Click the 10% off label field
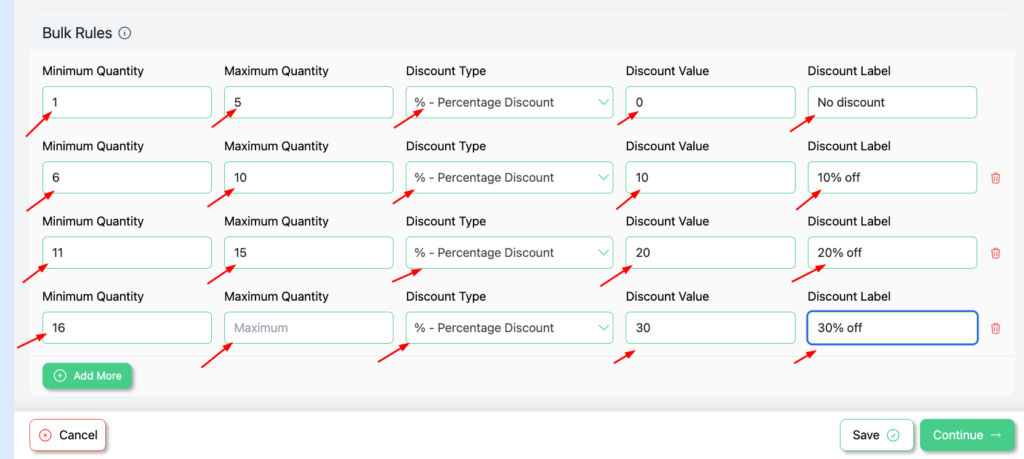The height and width of the screenshot is (459, 1024). 892,178
